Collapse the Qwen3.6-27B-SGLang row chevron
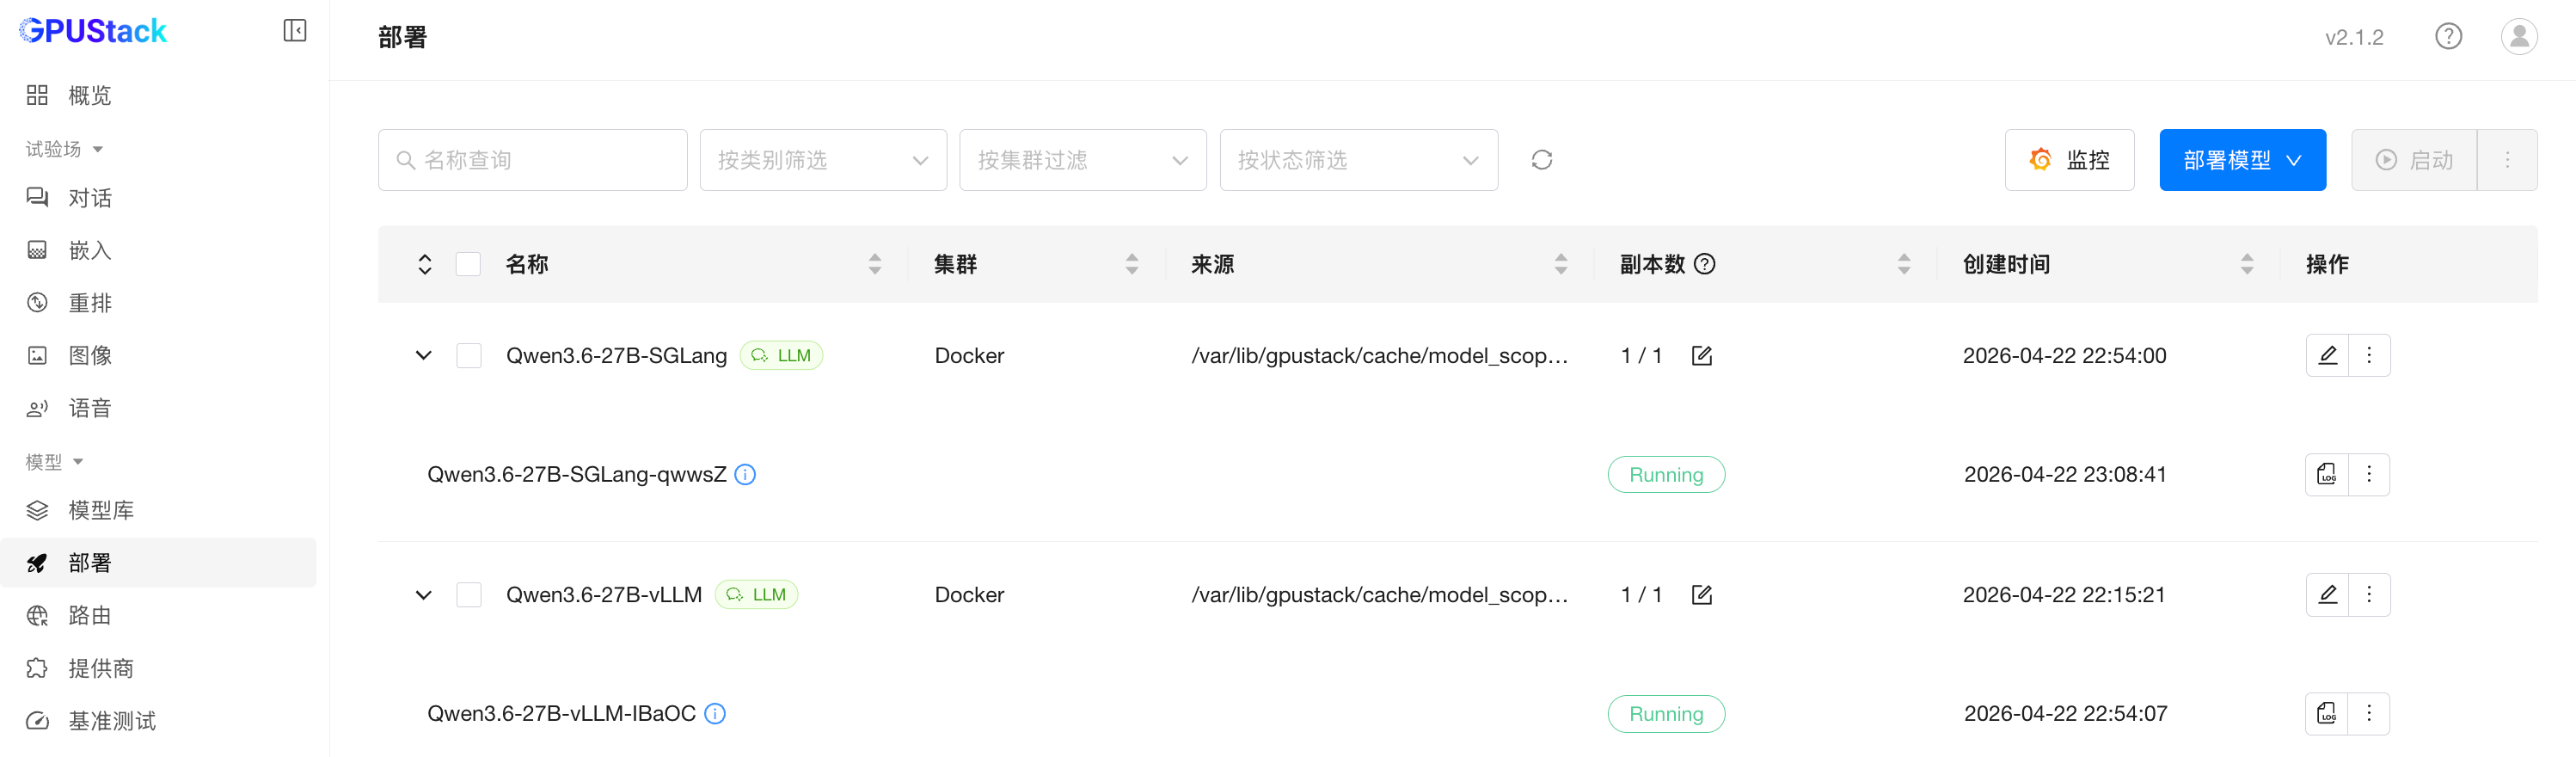Viewport: 2576px width, 757px height. tap(424, 356)
